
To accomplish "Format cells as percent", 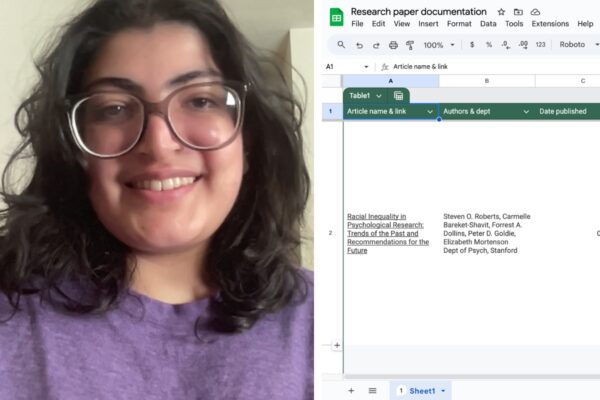I will [489, 45].
